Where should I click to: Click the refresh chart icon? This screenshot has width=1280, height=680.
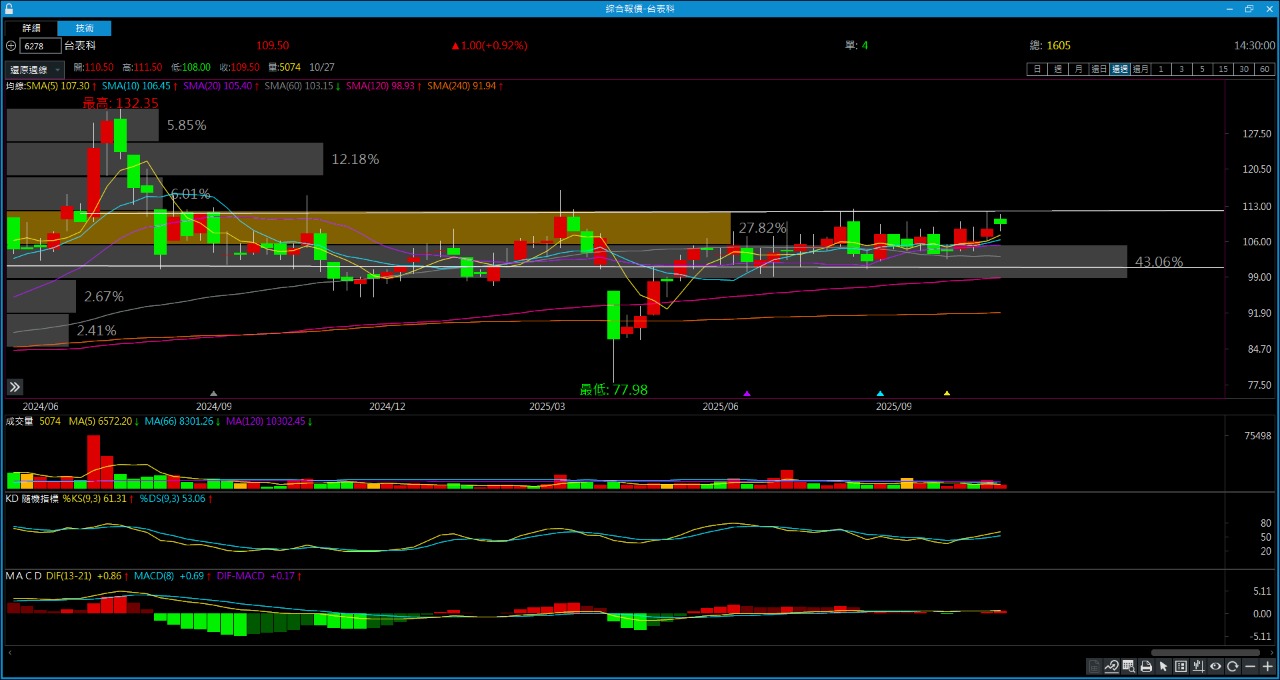pyautogui.click(x=1233, y=666)
